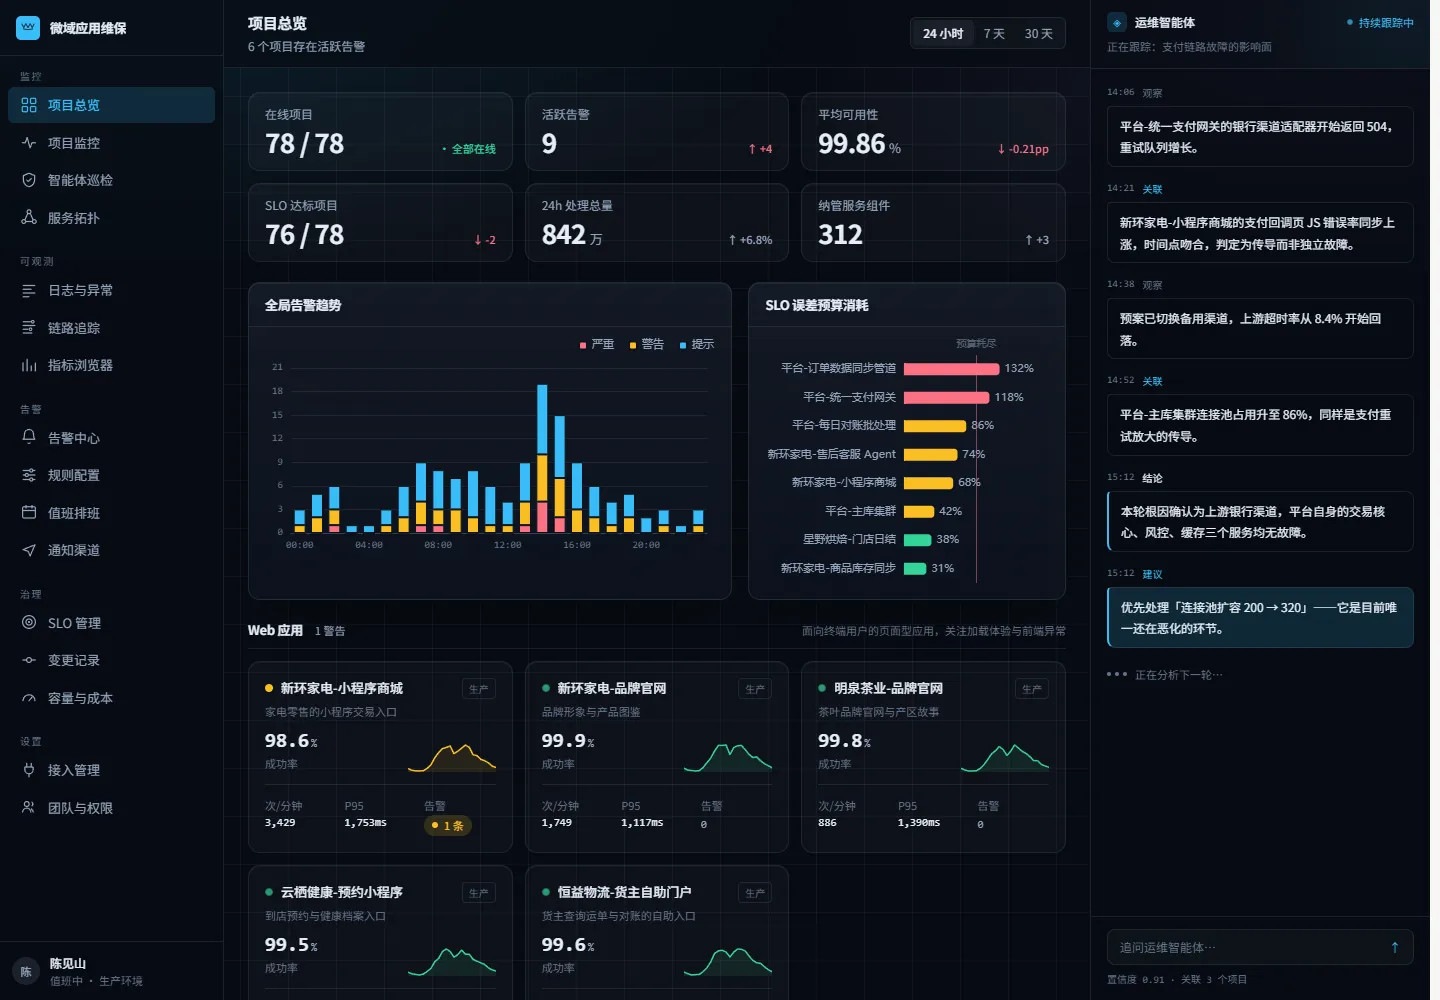Image resolution: width=1440 pixels, height=1000 pixels.
Task: Toggle the 提示 legend series
Action: point(697,344)
